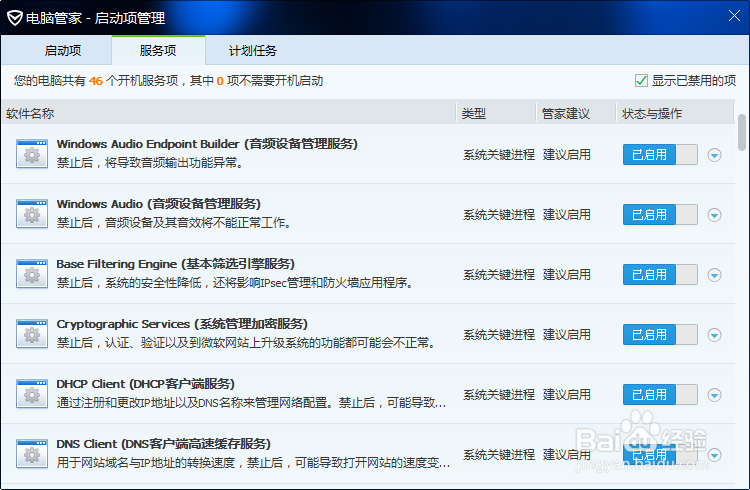750x490 pixels.
Task: Disable the Base Filtering Engine service switch
Action: [660, 275]
